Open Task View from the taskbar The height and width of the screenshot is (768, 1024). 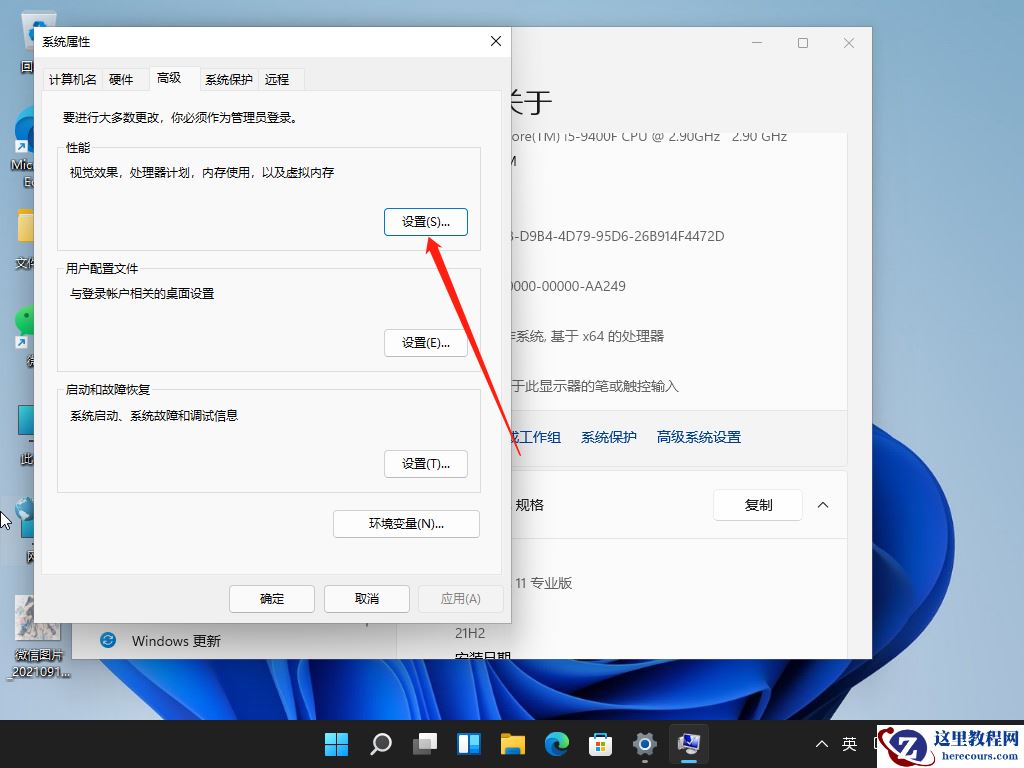tap(425, 744)
